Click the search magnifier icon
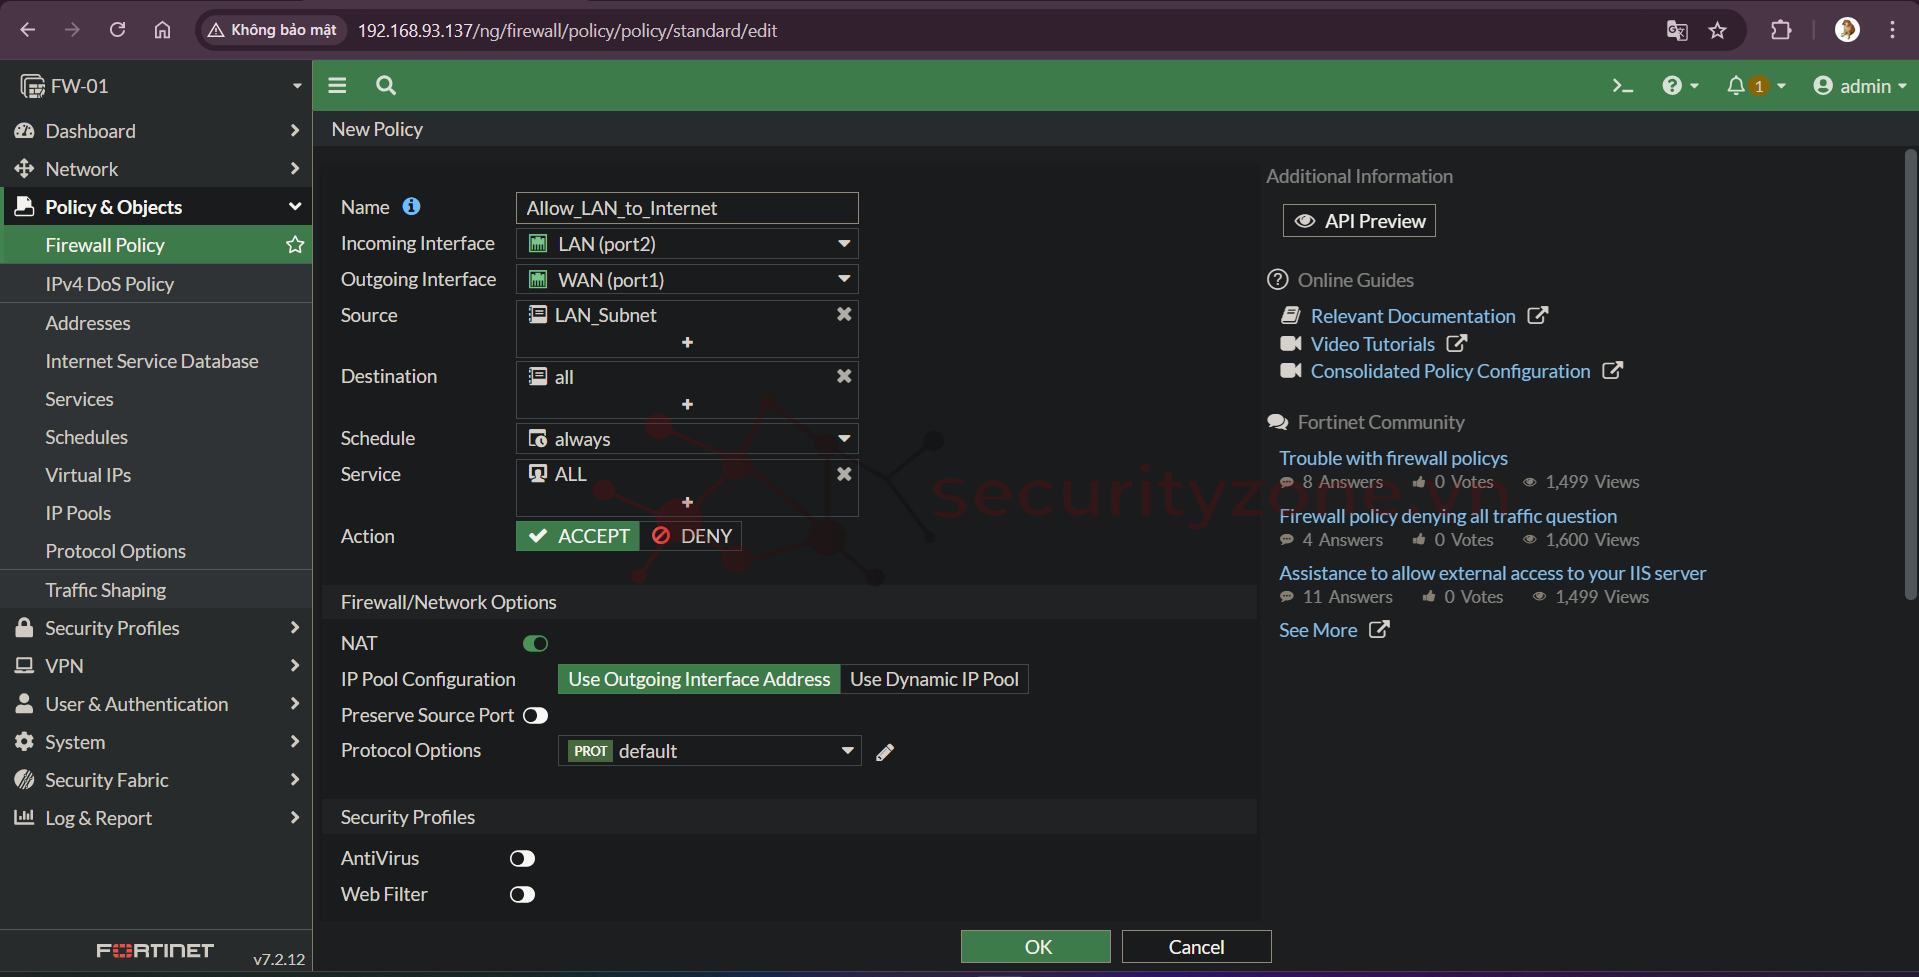Viewport: 1919px width, 977px height. (x=386, y=86)
